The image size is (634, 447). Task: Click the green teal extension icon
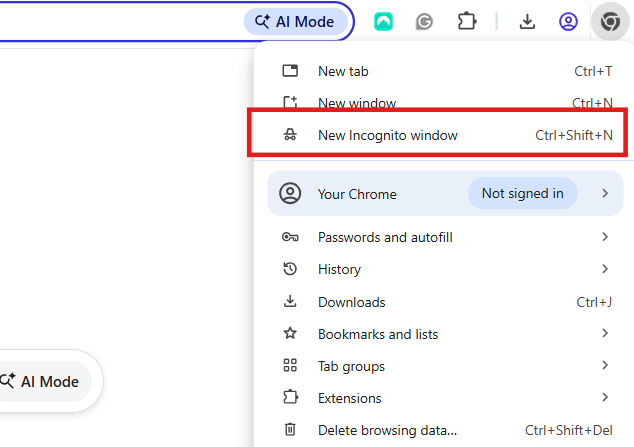tap(383, 22)
